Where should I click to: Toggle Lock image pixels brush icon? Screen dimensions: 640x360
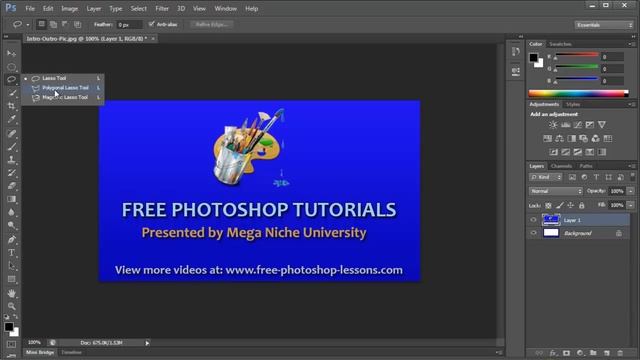click(560, 205)
